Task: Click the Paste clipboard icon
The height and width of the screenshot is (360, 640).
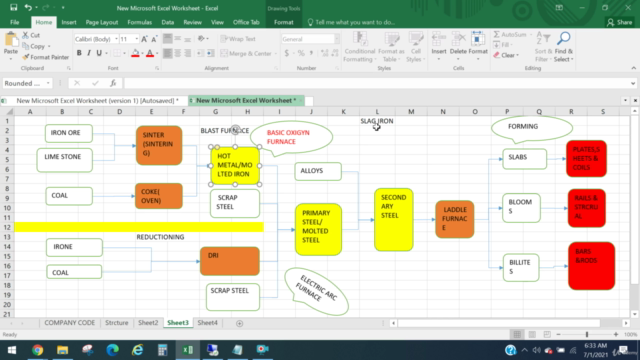Action: click(11, 41)
